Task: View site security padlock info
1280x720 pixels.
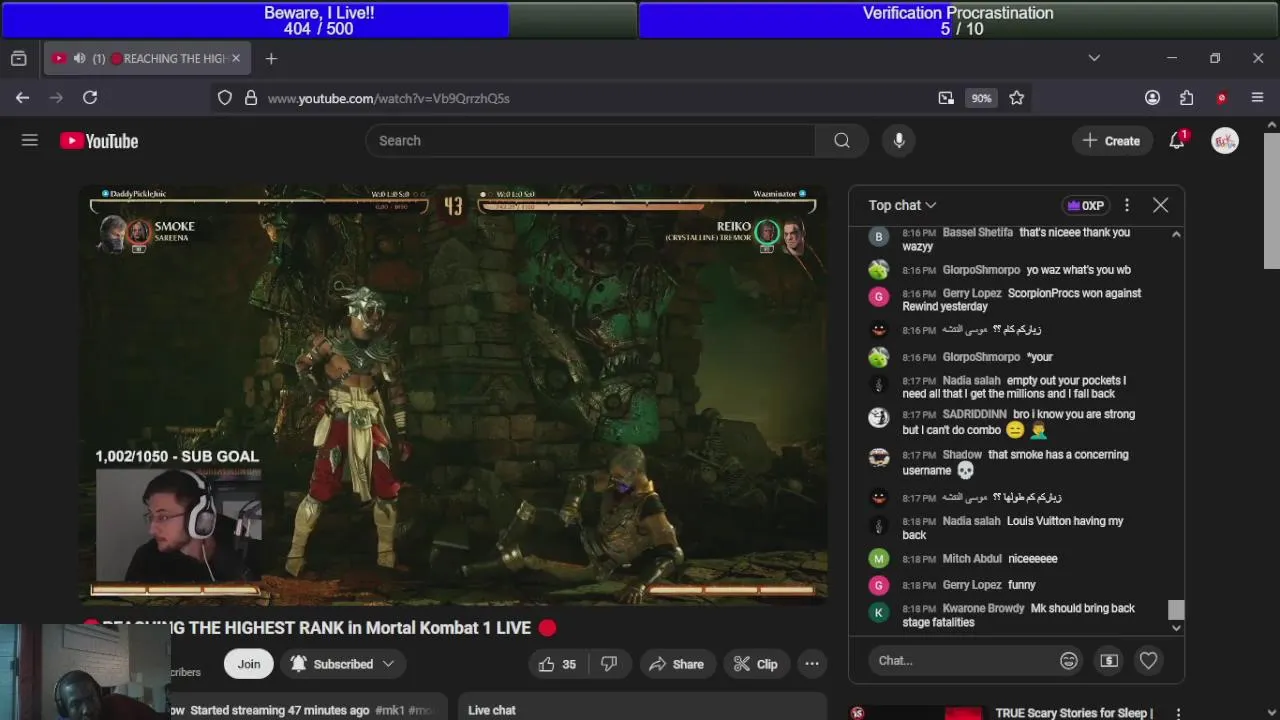Action: (250, 98)
